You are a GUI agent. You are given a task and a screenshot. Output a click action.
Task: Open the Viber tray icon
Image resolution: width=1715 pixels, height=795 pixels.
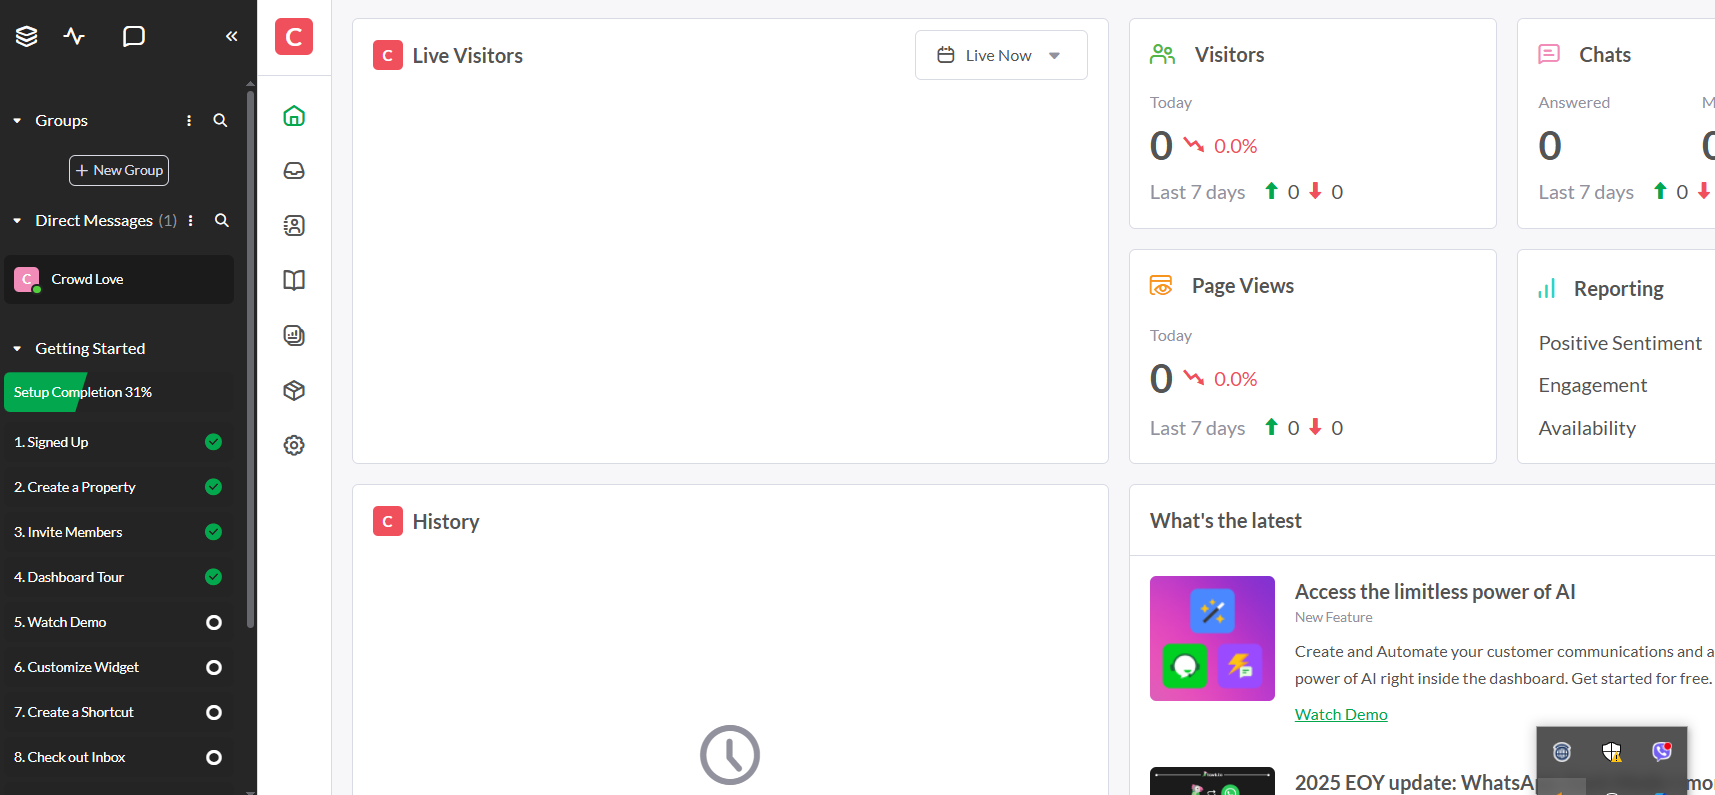coord(1661,752)
